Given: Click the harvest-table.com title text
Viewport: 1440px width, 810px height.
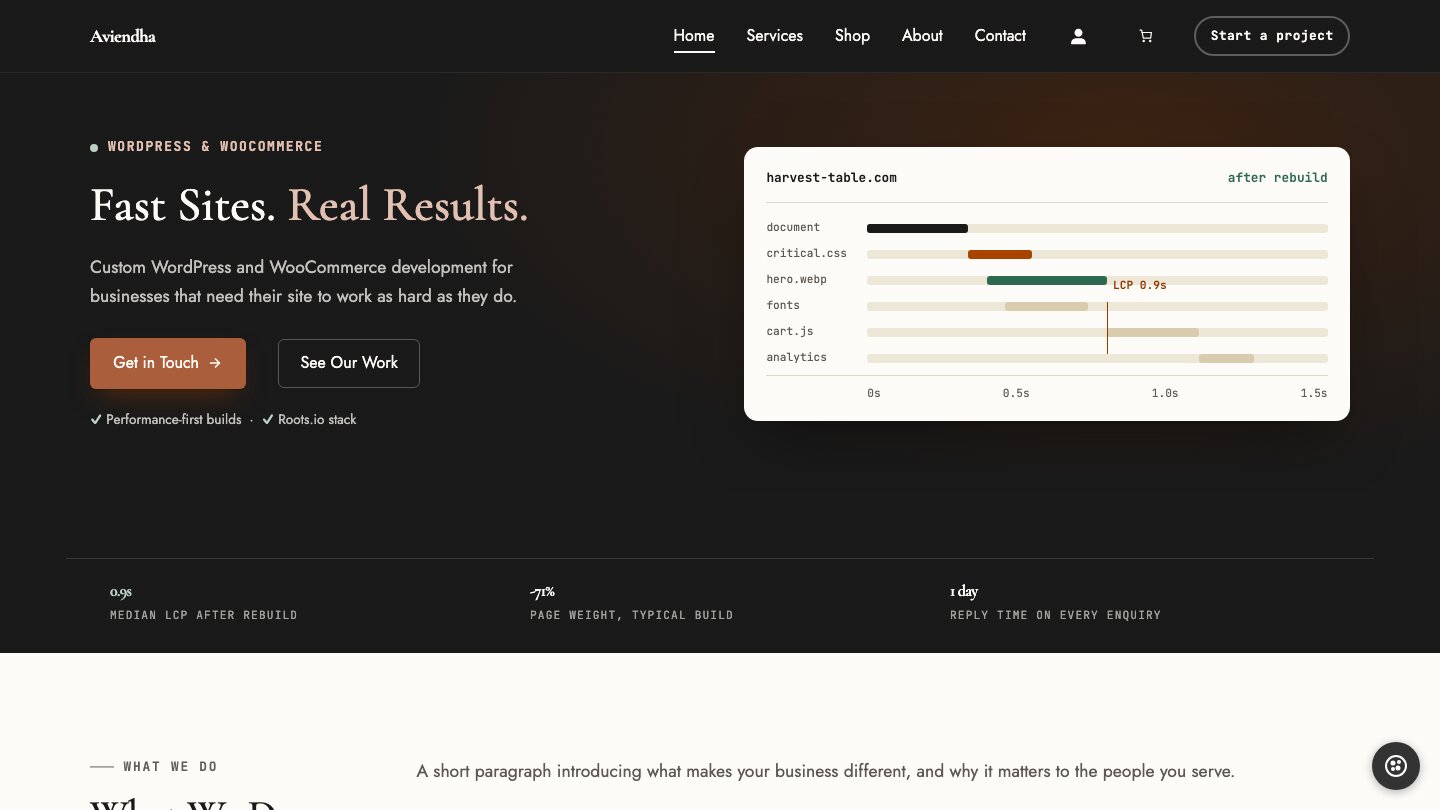Looking at the screenshot, I should point(832,178).
